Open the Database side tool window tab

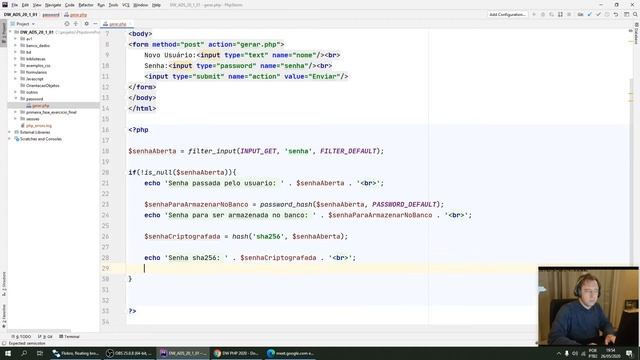tap(636, 33)
